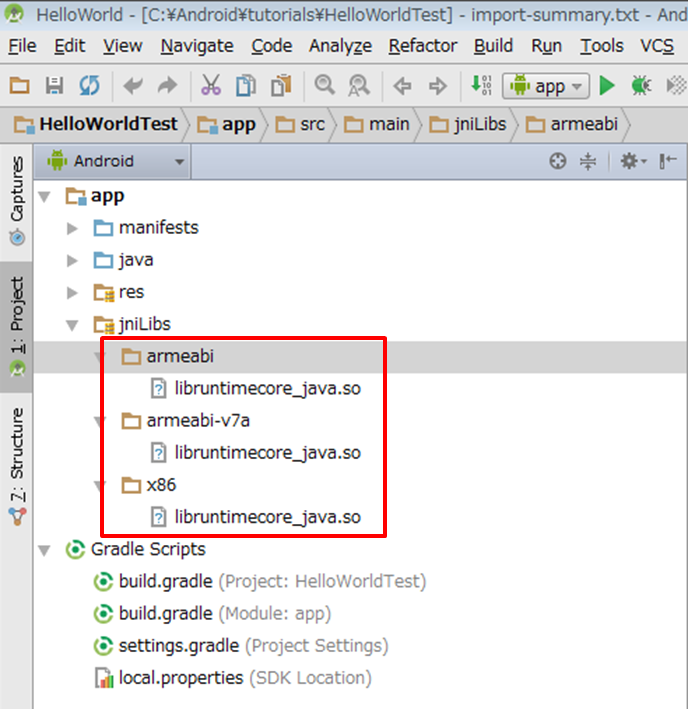Open the VCS menu
This screenshot has height=709, width=688.
tap(657, 46)
